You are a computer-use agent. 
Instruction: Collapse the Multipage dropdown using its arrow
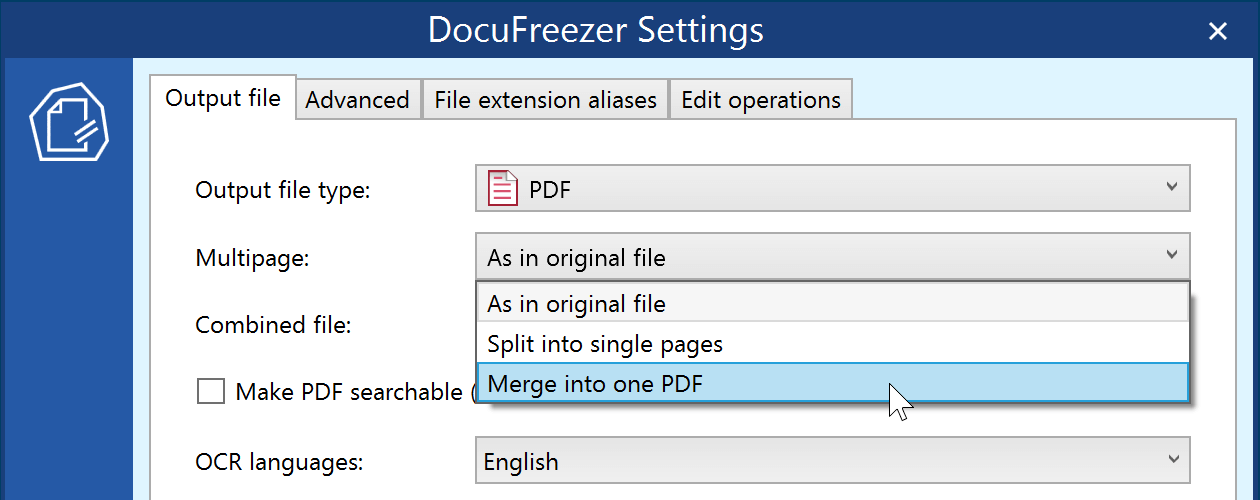click(x=1172, y=257)
